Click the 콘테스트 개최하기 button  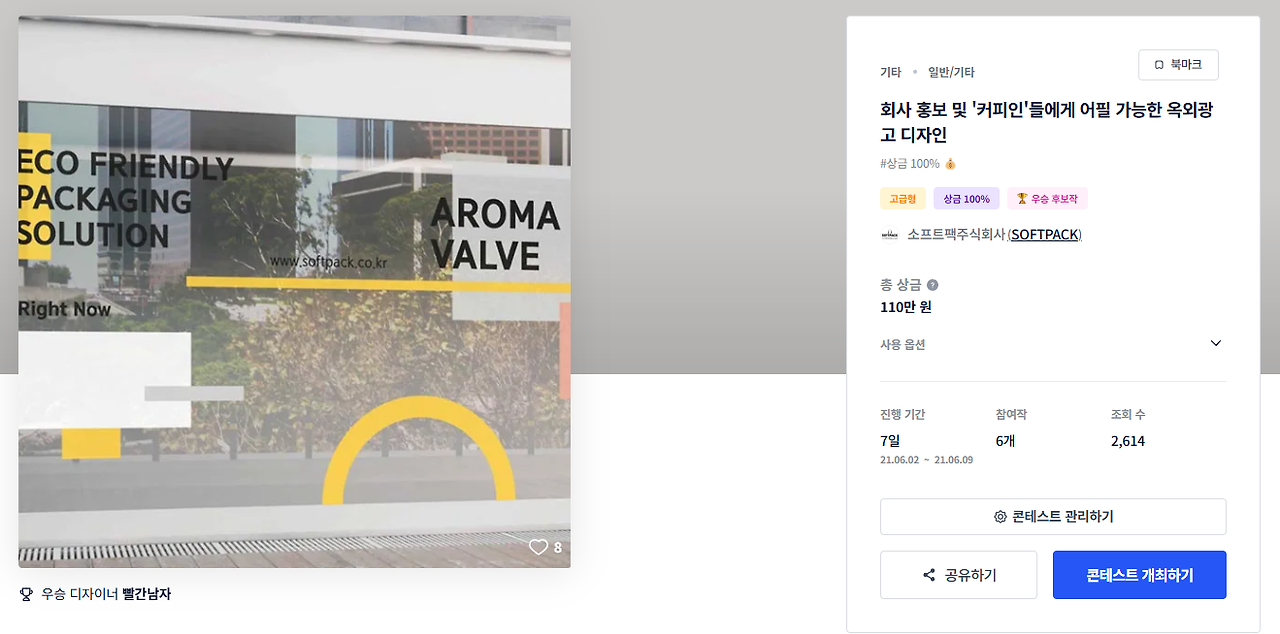click(x=1139, y=575)
